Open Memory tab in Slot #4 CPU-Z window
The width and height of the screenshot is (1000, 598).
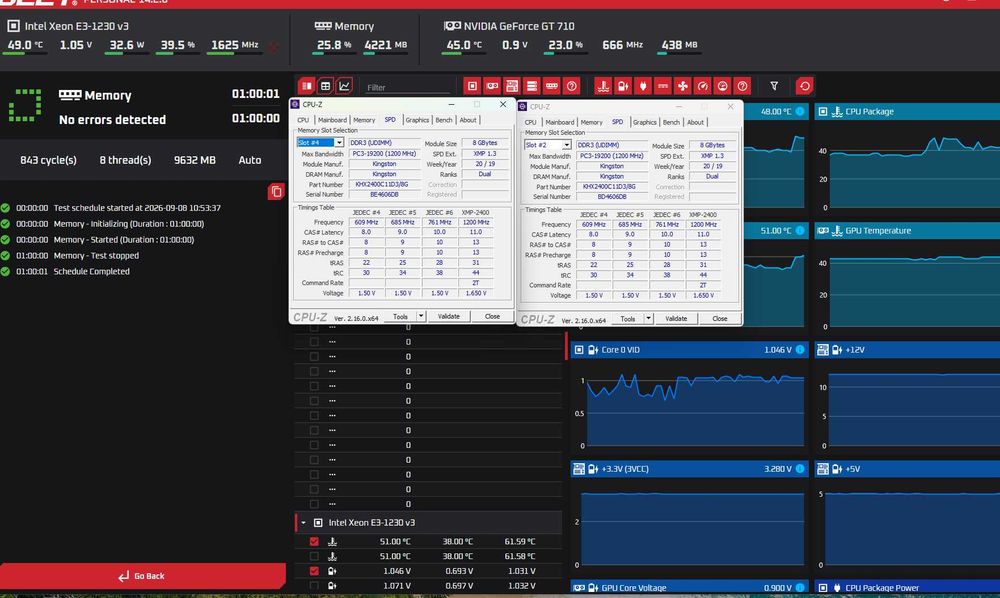[x=364, y=120]
